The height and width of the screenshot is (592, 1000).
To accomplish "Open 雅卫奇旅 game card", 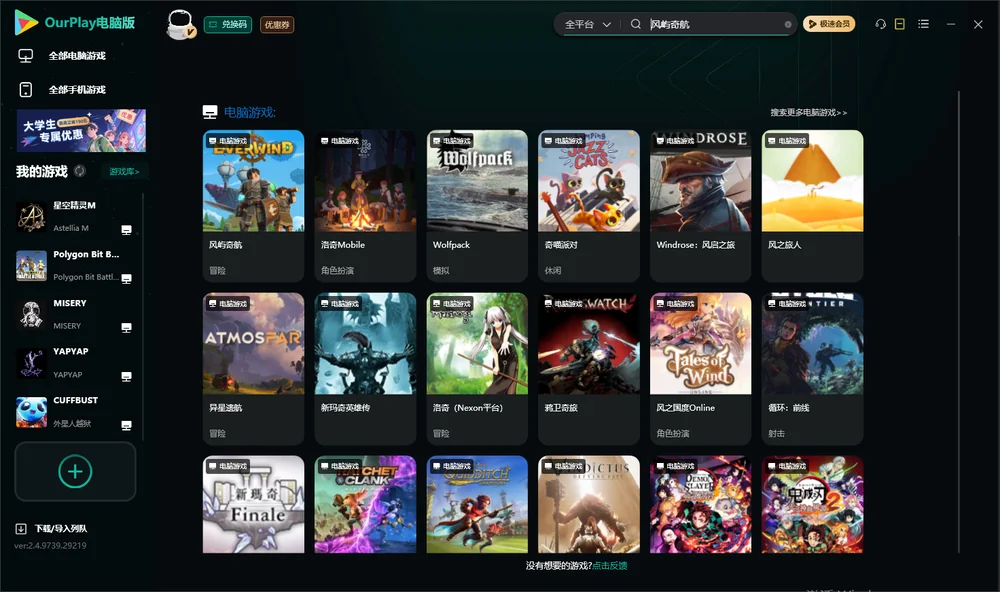I will click(x=589, y=369).
